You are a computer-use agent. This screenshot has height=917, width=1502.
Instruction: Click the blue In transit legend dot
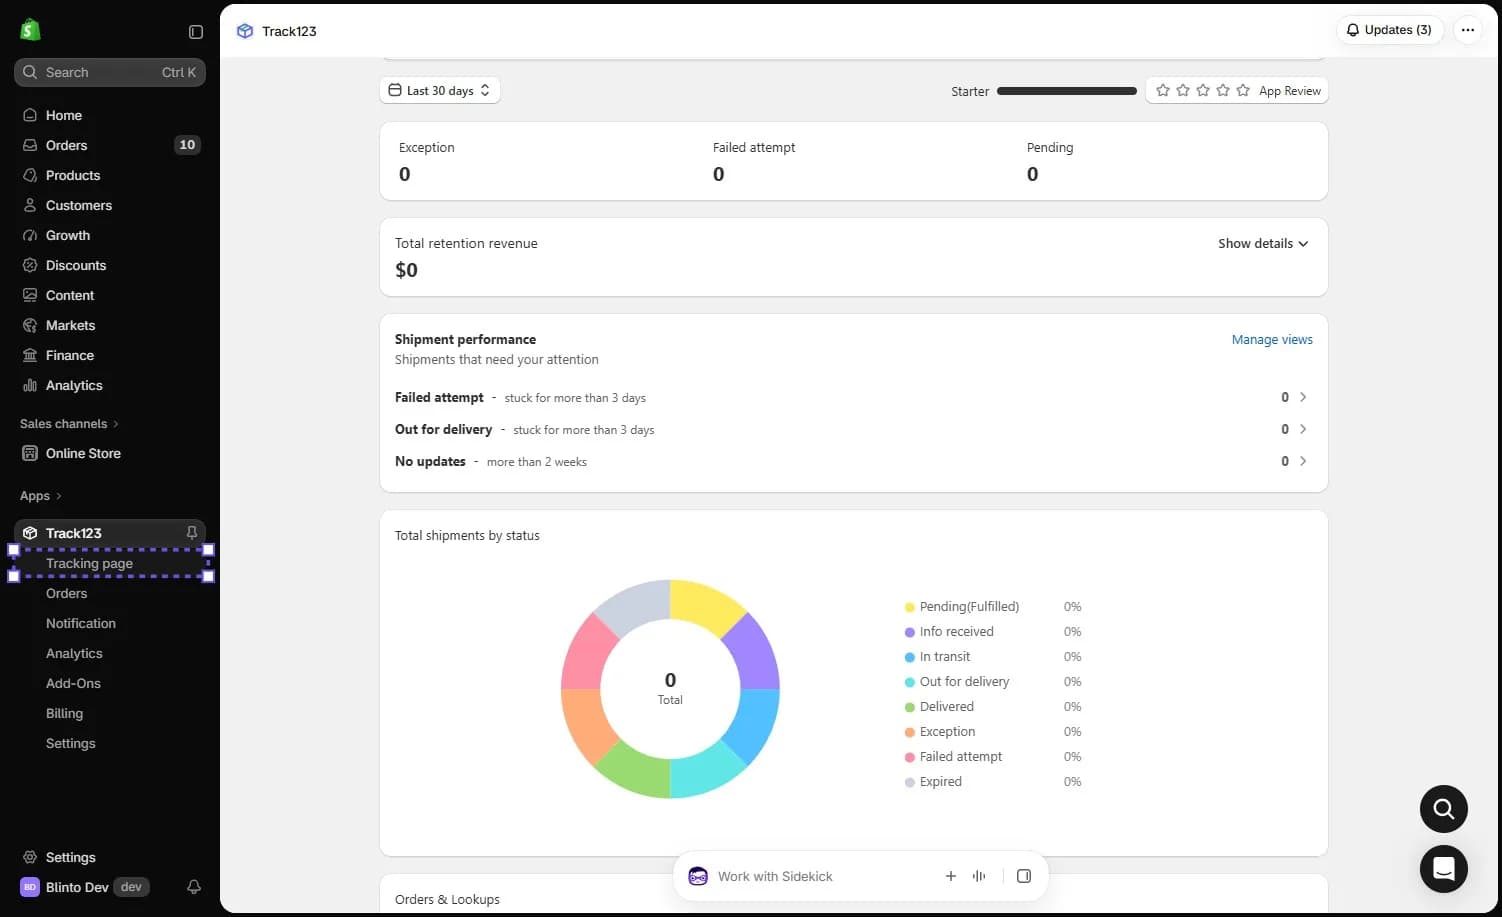[x=910, y=657]
